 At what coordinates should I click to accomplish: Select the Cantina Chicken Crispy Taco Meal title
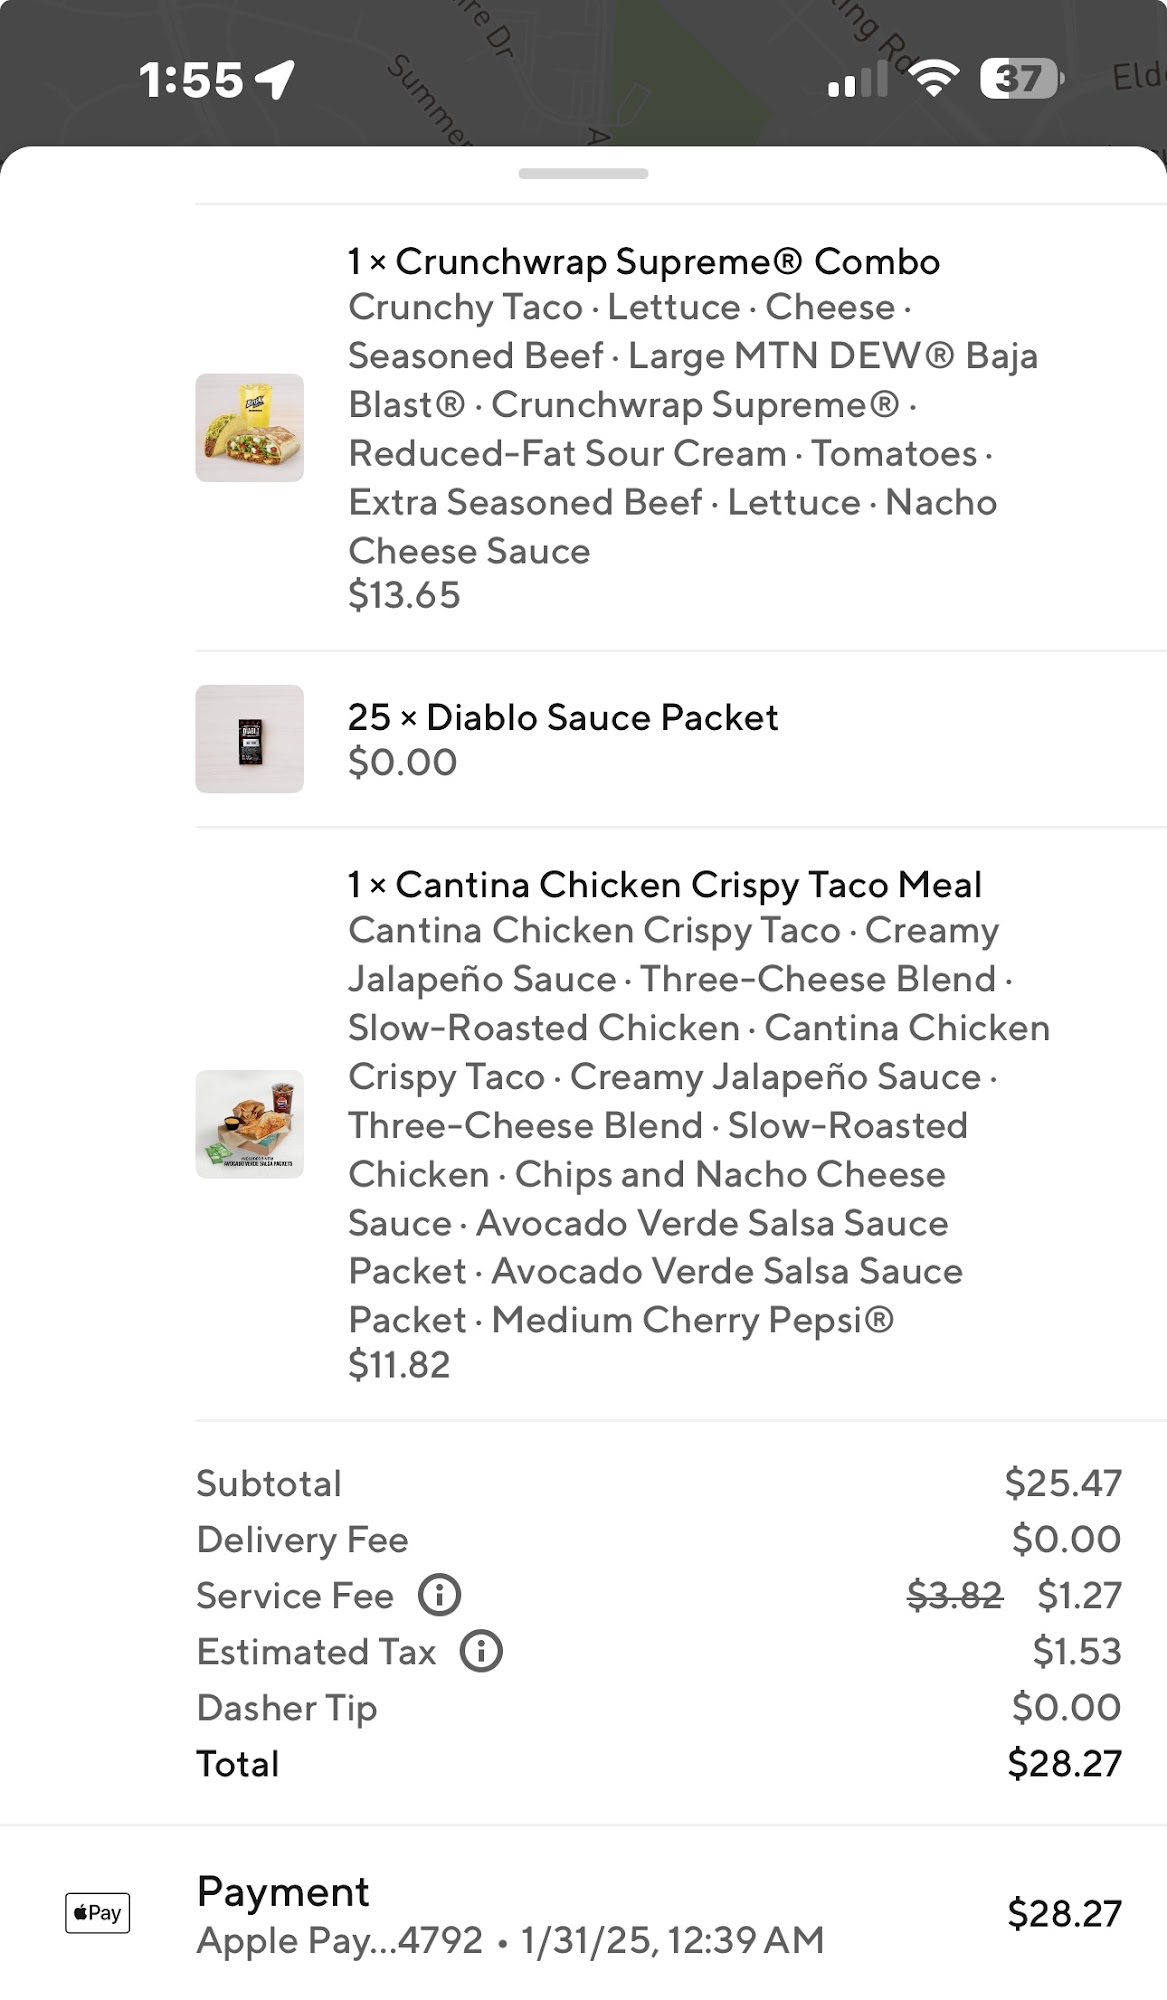tap(664, 885)
